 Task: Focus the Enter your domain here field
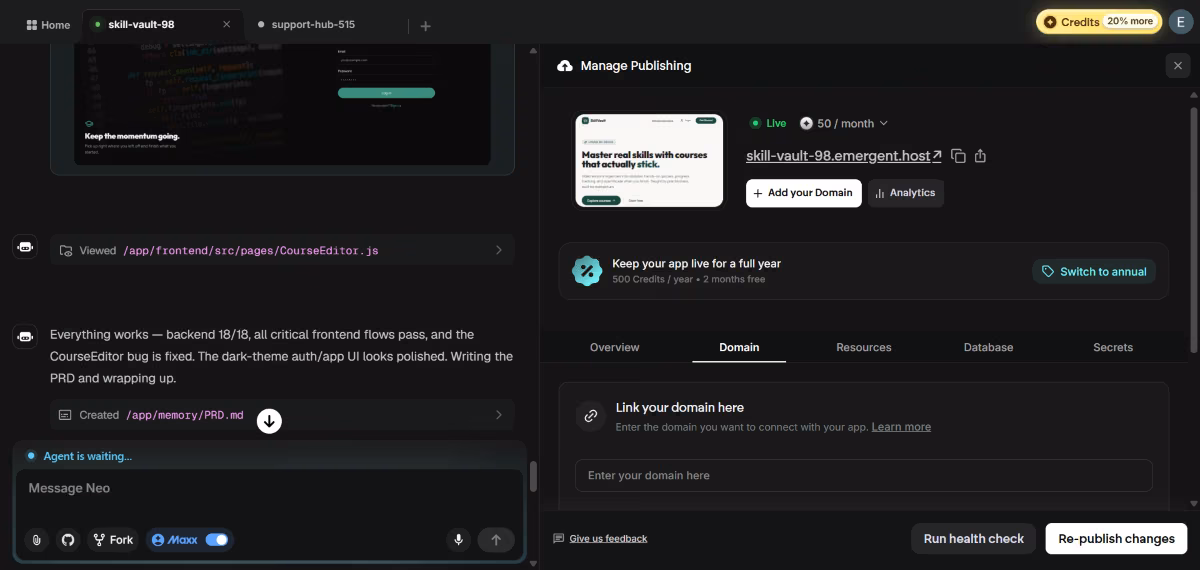pos(864,475)
